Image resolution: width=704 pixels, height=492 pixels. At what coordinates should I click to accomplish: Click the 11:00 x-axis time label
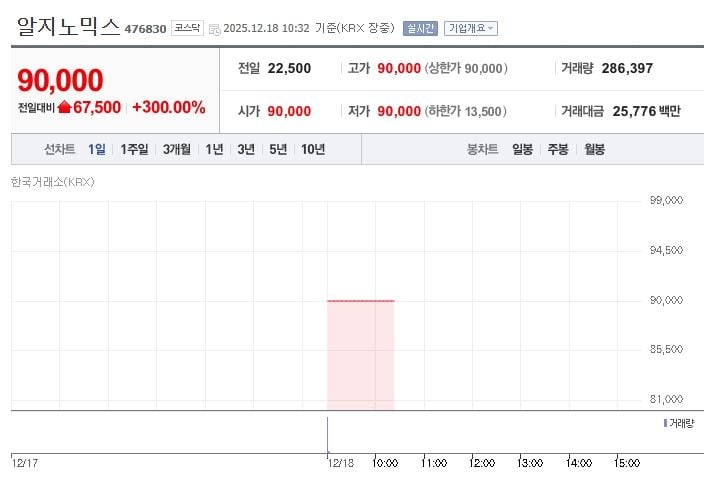tap(434, 463)
